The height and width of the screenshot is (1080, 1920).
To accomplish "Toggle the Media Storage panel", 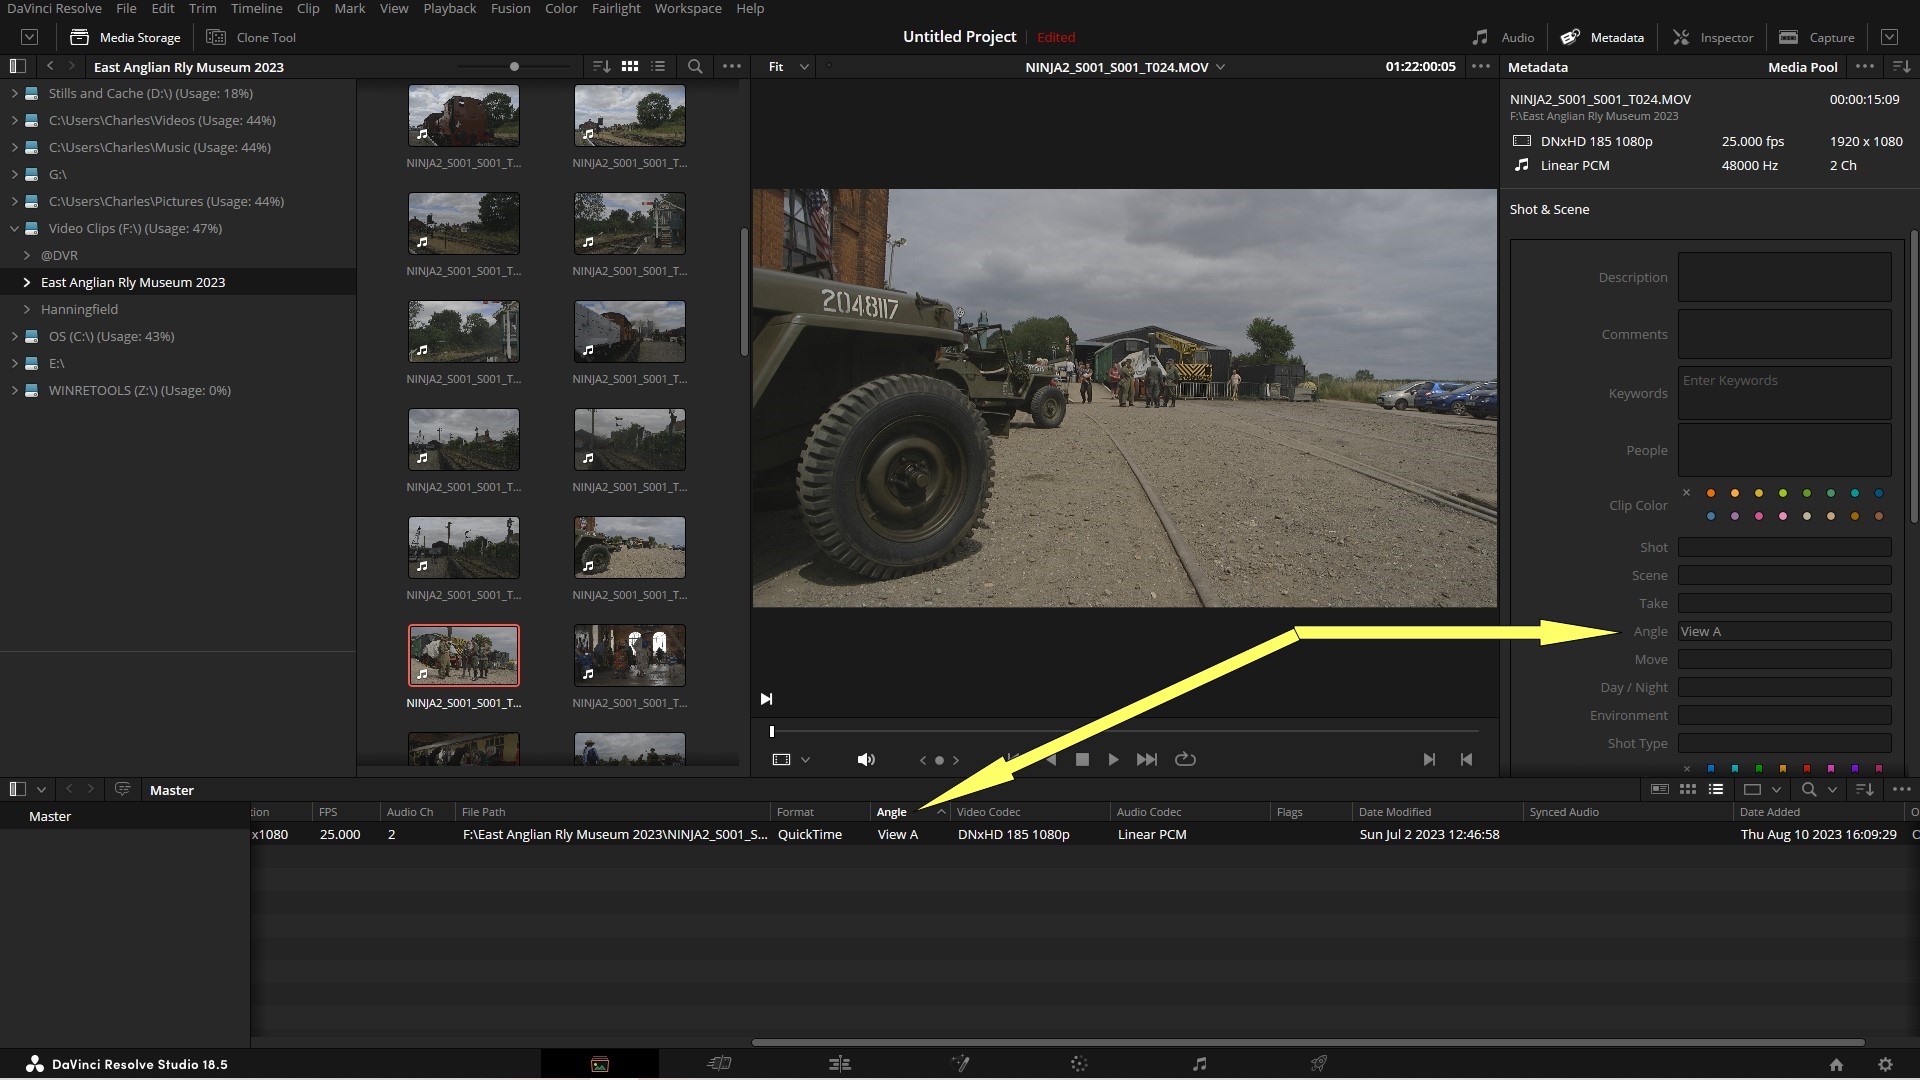I will (126, 37).
